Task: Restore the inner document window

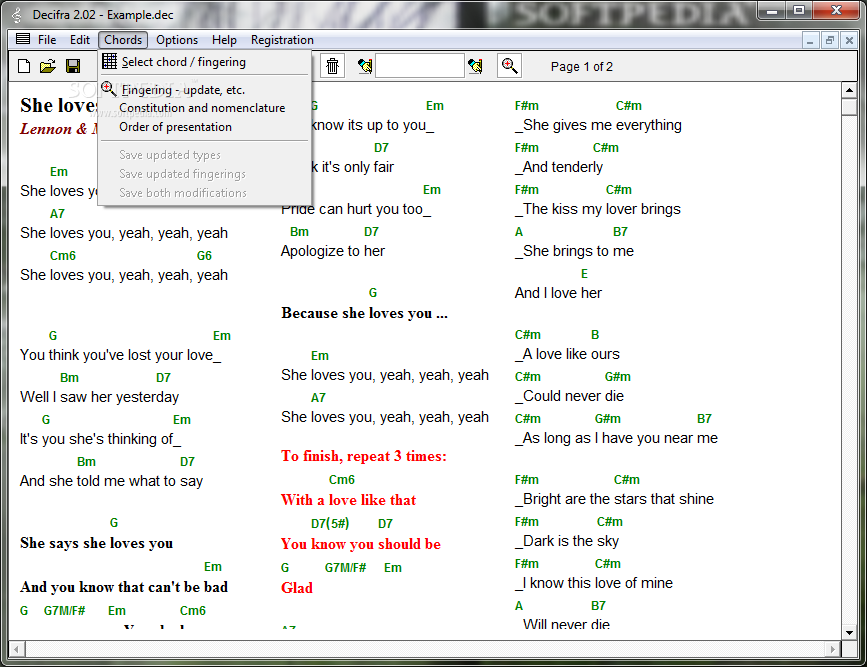Action: point(829,40)
